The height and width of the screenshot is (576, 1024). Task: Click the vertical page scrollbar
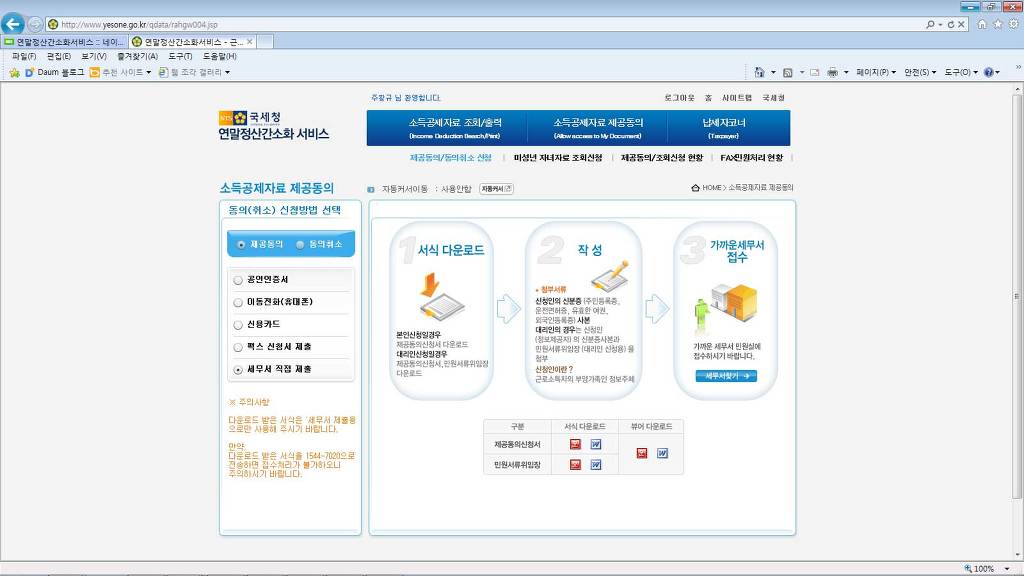click(x=1017, y=297)
